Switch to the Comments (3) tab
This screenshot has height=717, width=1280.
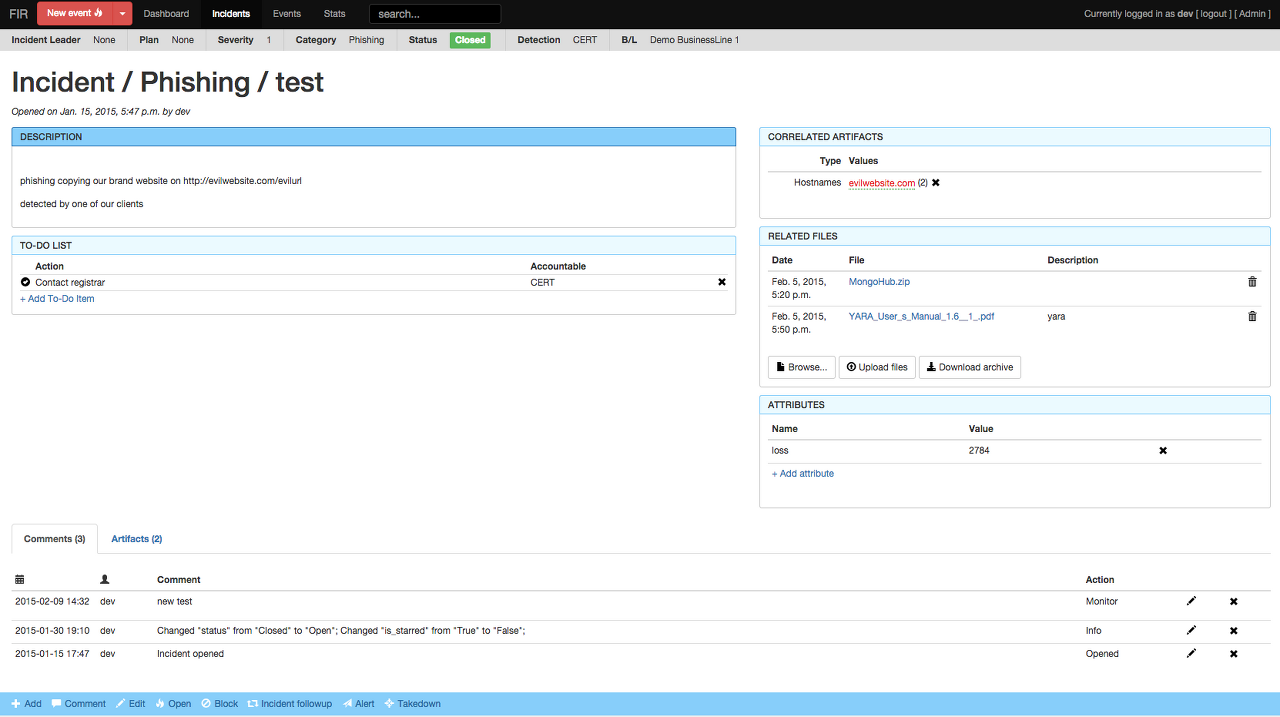tap(55, 539)
